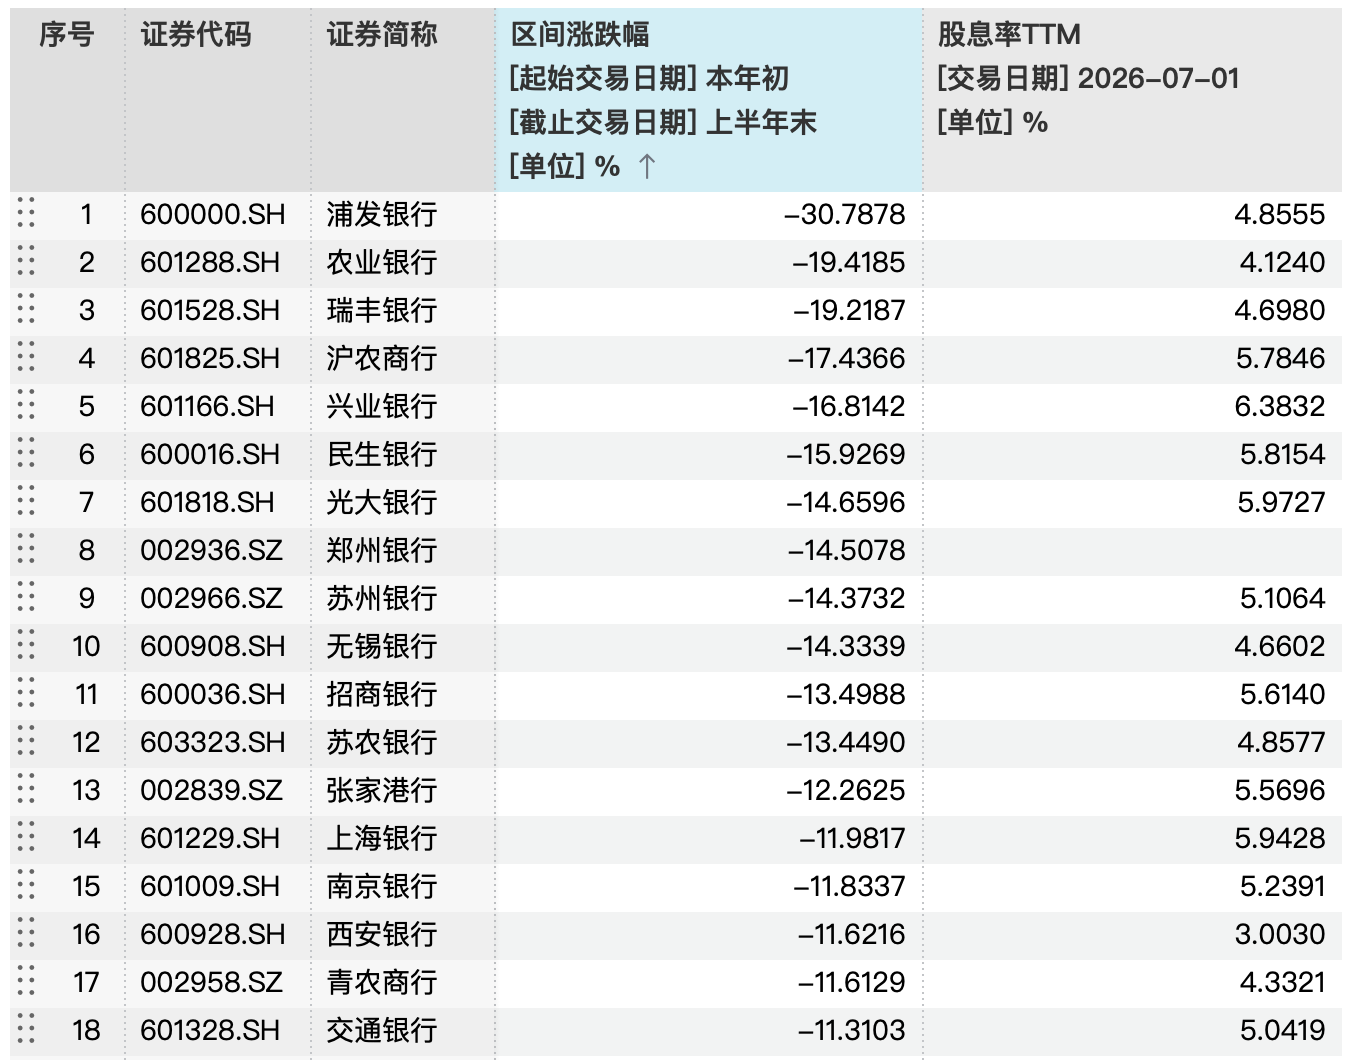Click the drag dots for 上海银行 row
Image resolution: width=1356 pixels, height=1060 pixels.
click(x=26, y=838)
